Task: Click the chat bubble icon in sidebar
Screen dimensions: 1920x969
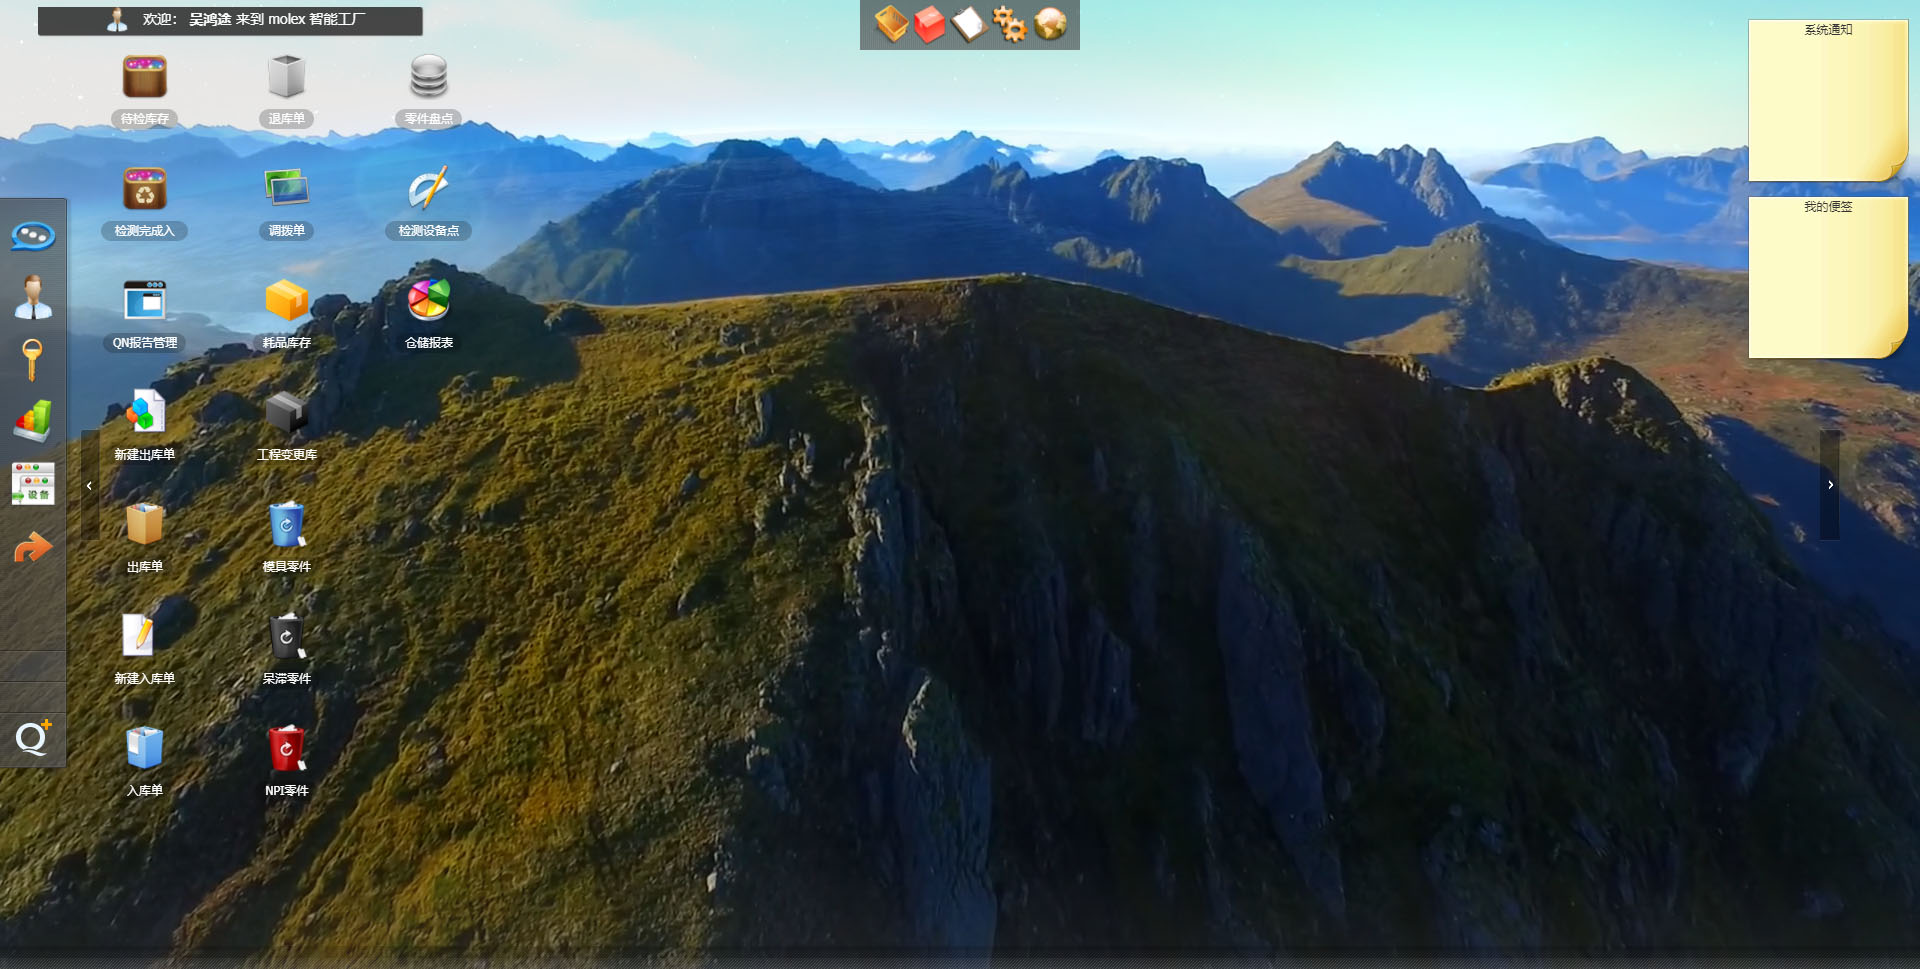Action: tap(33, 236)
